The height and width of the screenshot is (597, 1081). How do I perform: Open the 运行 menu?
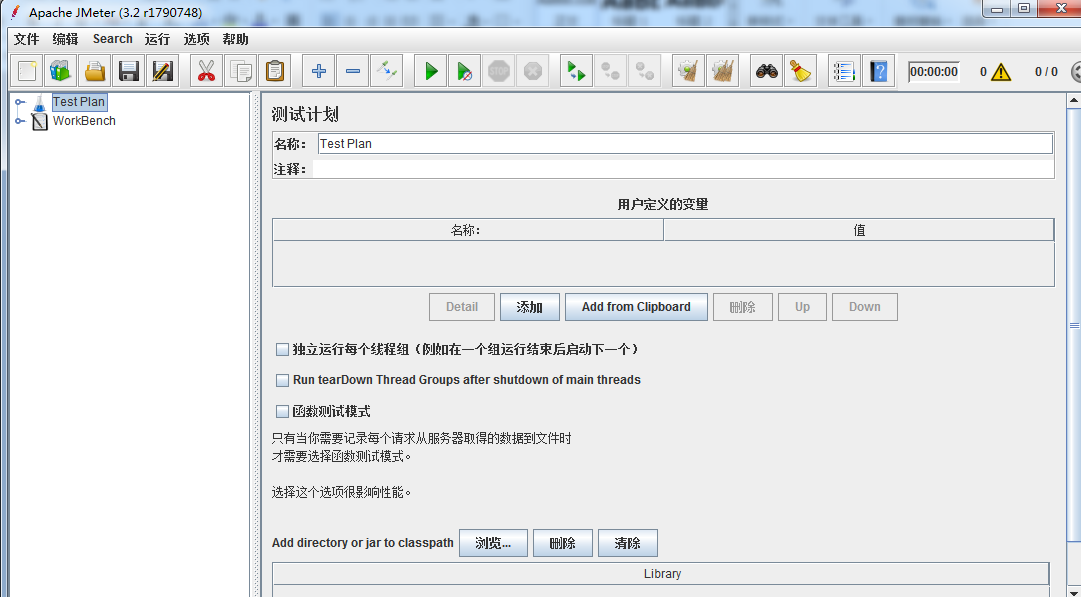[x=157, y=39]
